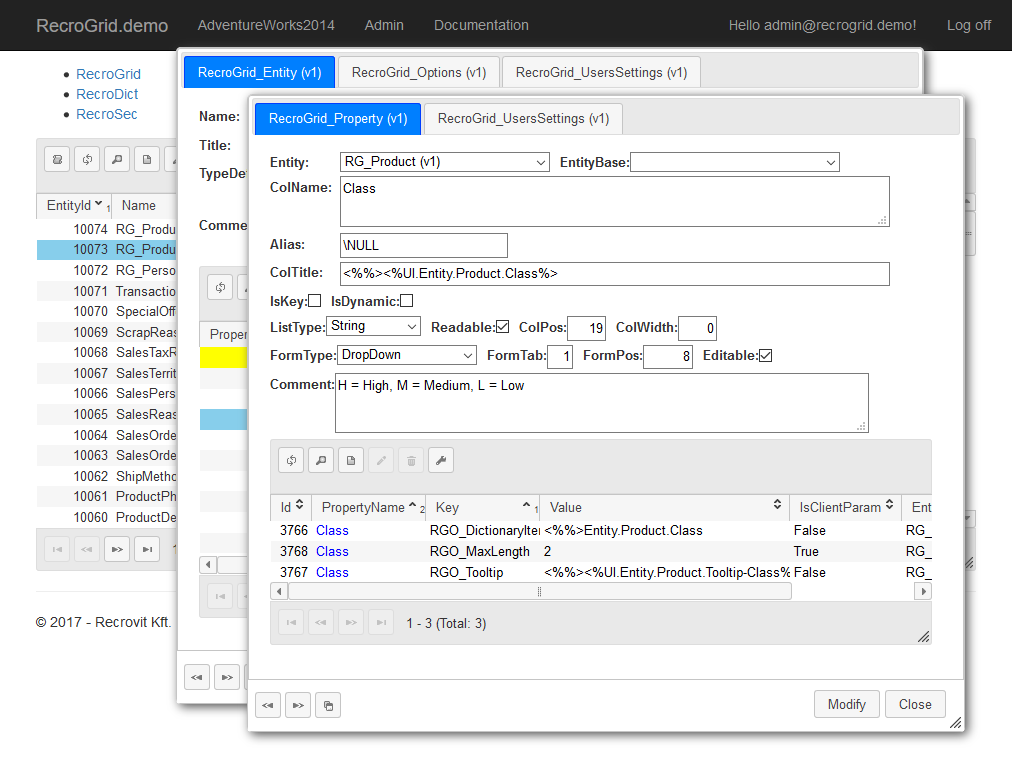Uncheck the Editable checkbox
The width and height of the screenshot is (1012, 767).
[x=766, y=356]
